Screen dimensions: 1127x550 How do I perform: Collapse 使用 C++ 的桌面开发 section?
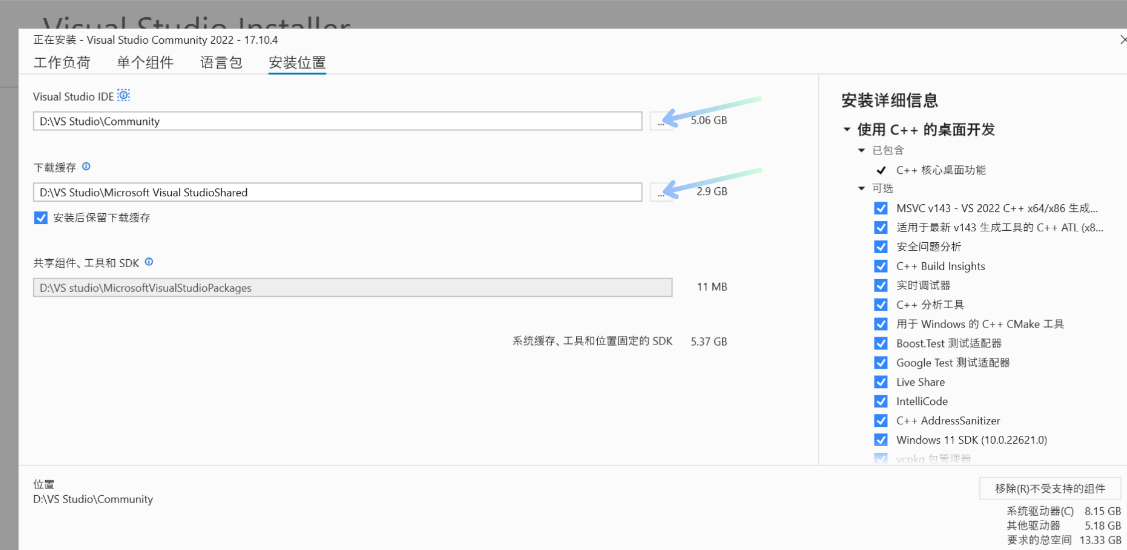[x=847, y=130]
